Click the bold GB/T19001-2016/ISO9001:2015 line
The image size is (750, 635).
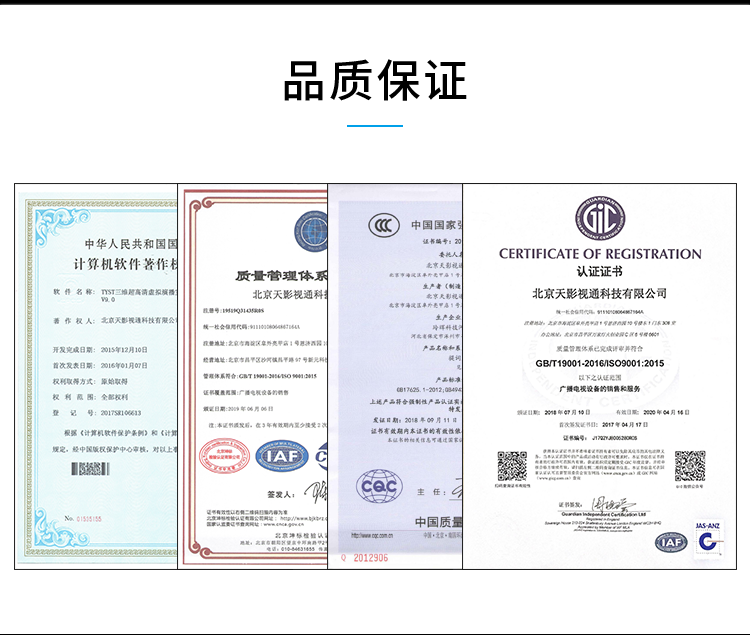600,363
